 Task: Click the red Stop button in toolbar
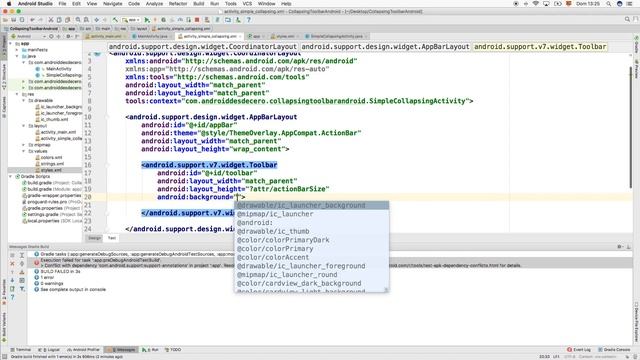click(197, 20)
